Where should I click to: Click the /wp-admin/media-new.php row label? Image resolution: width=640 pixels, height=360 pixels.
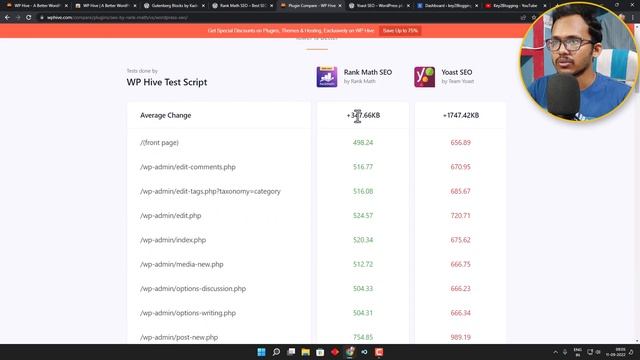click(182, 264)
